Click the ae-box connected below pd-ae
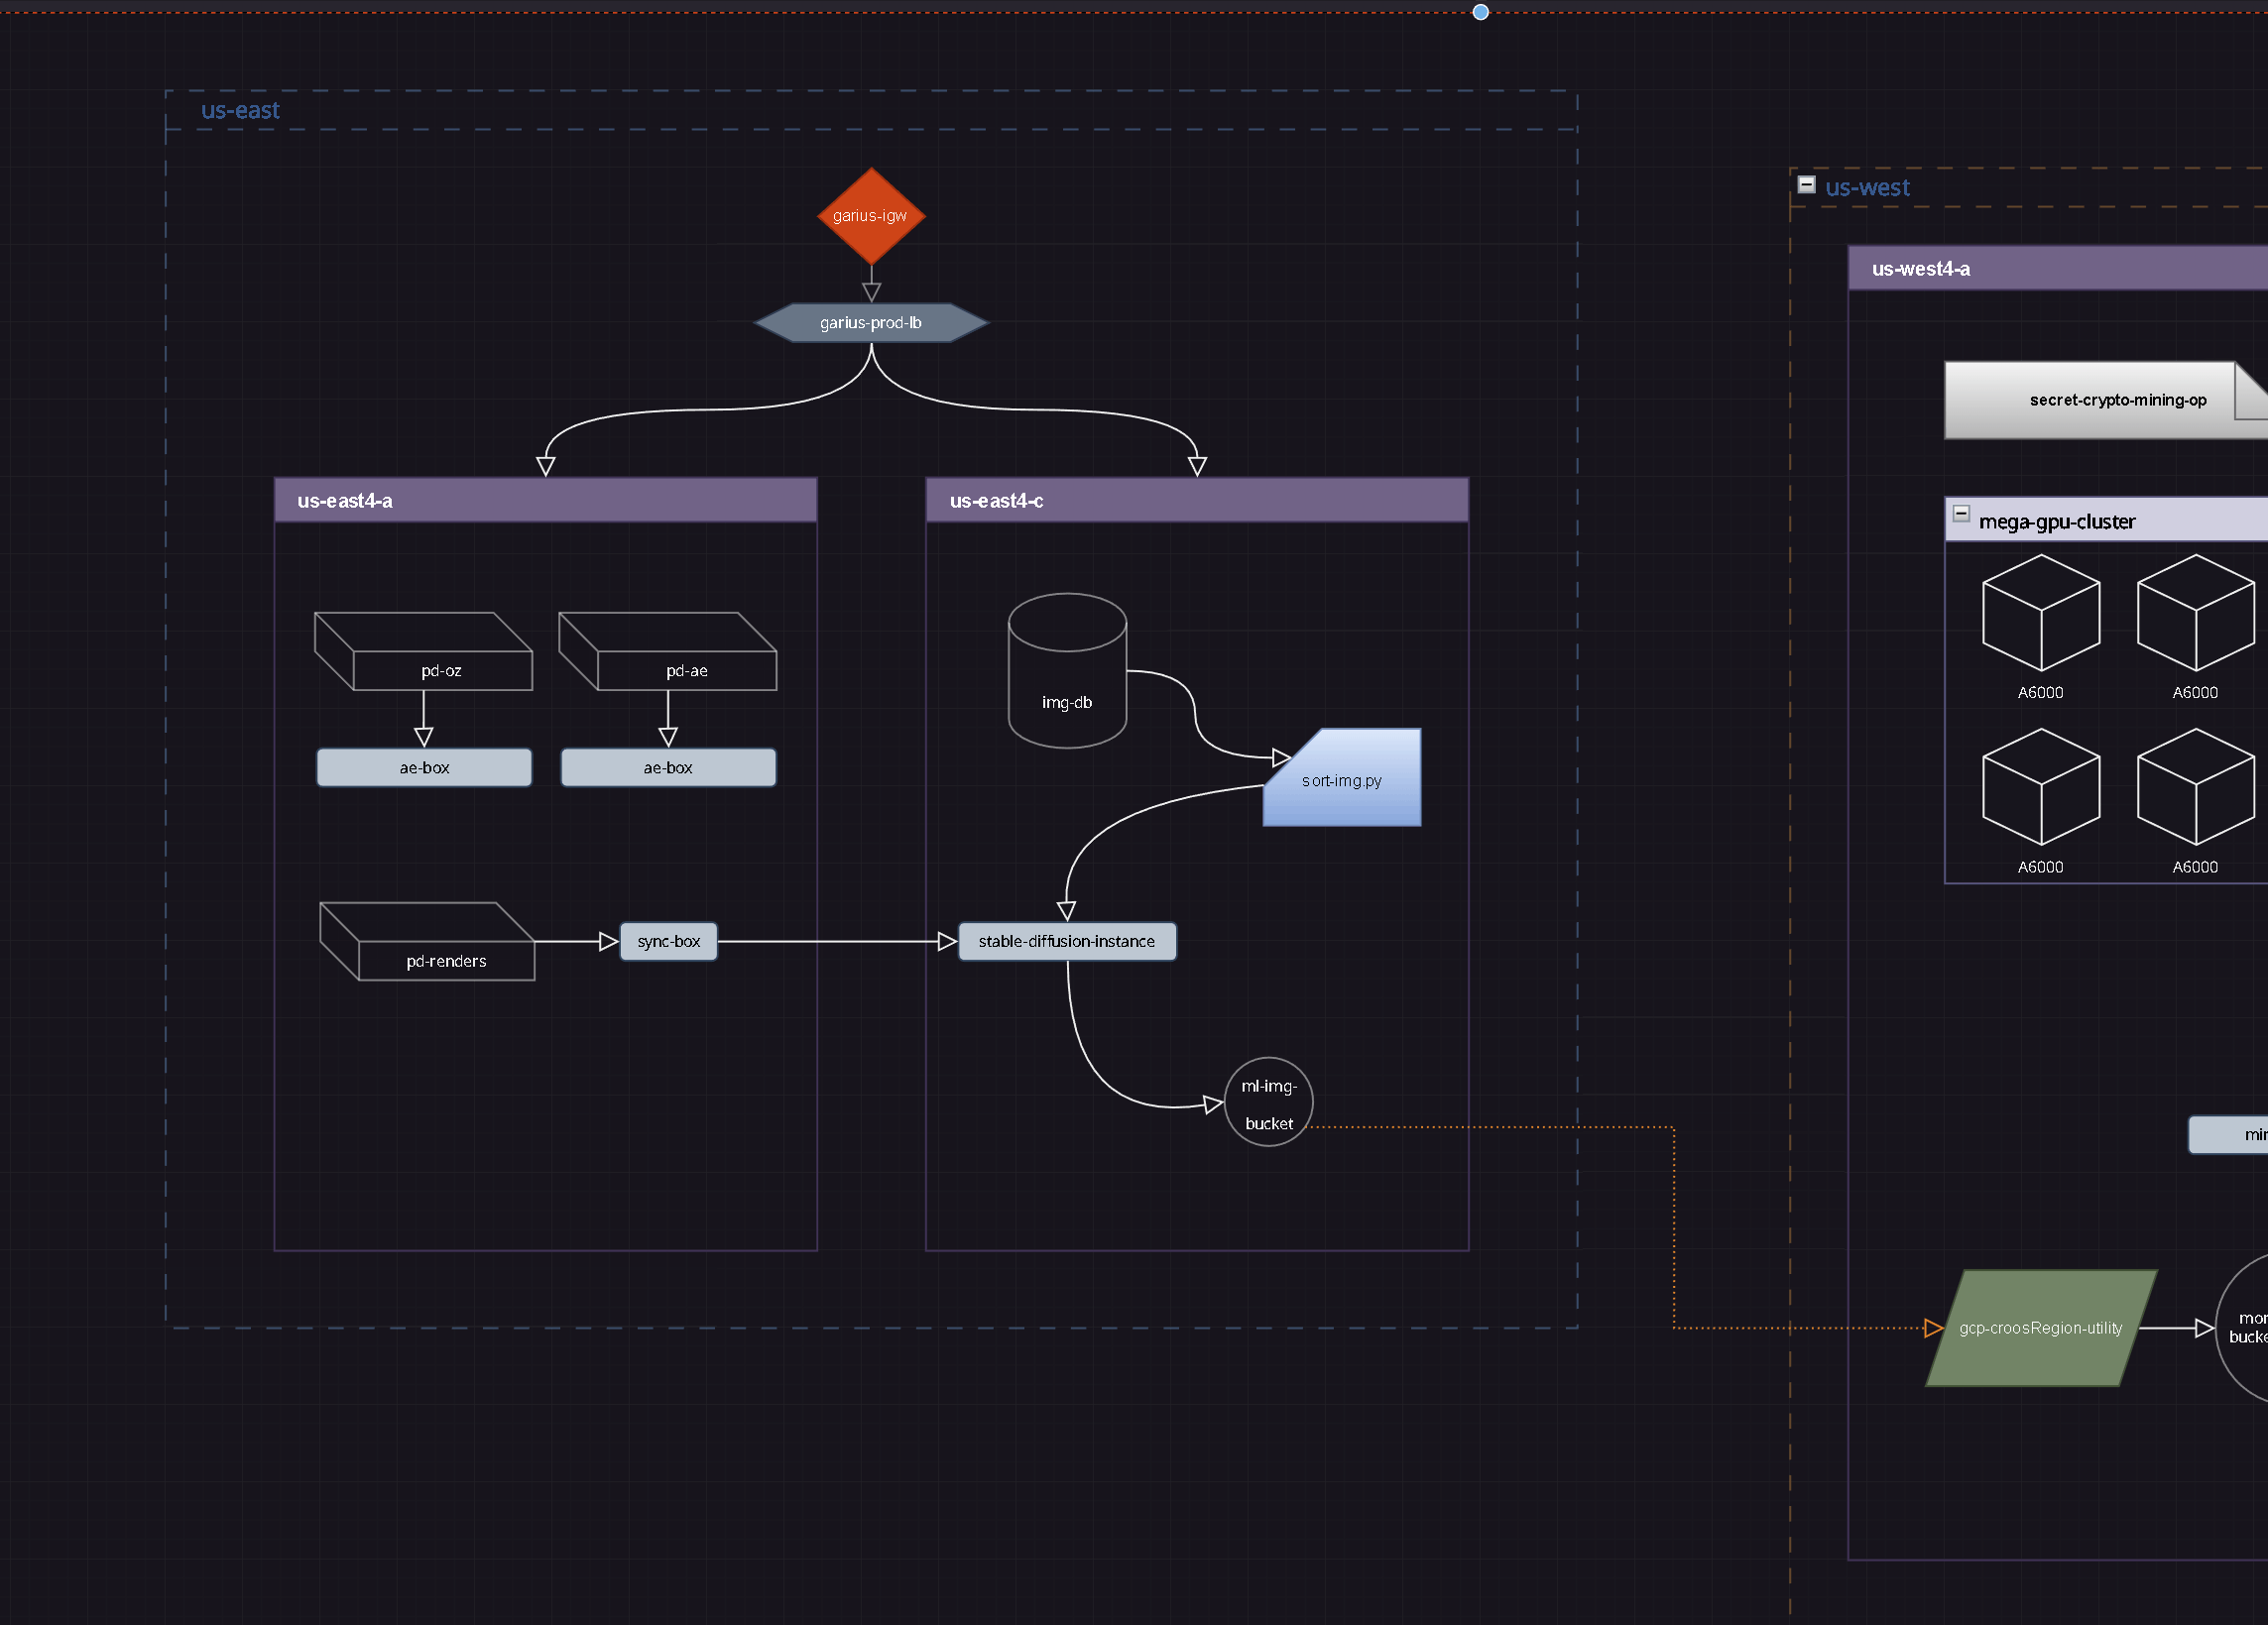Image resolution: width=2268 pixels, height=1625 pixels. (668, 768)
